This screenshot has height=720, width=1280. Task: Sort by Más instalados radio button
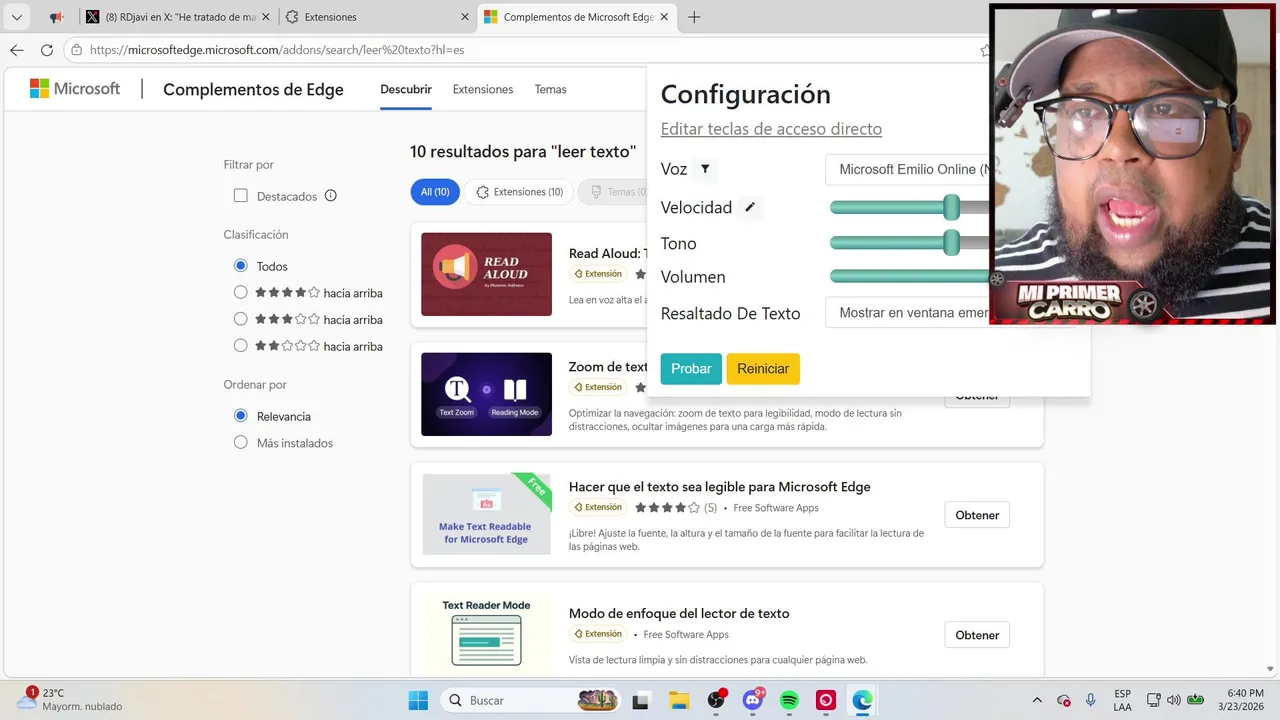(x=240, y=442)
